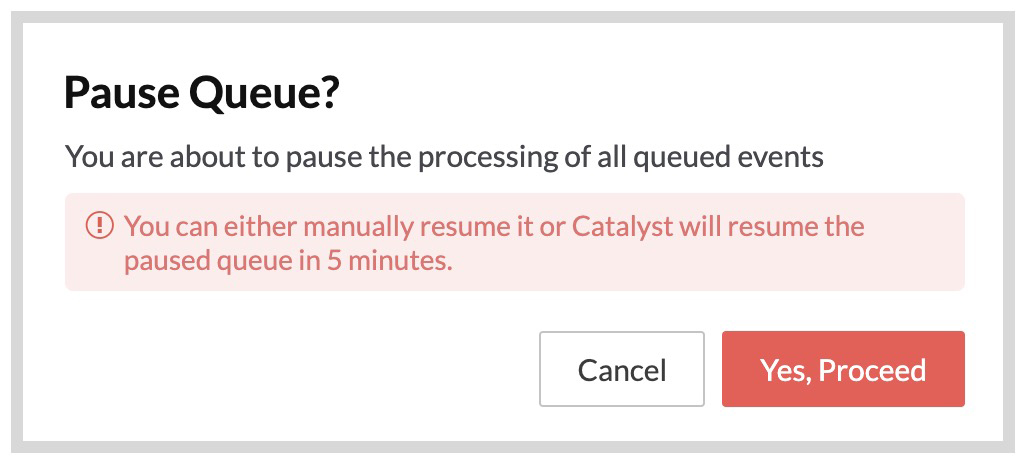This screenshot has width=1026, height=464.
Task: Click the alert icon beside "You can either"
Action: 98,226
